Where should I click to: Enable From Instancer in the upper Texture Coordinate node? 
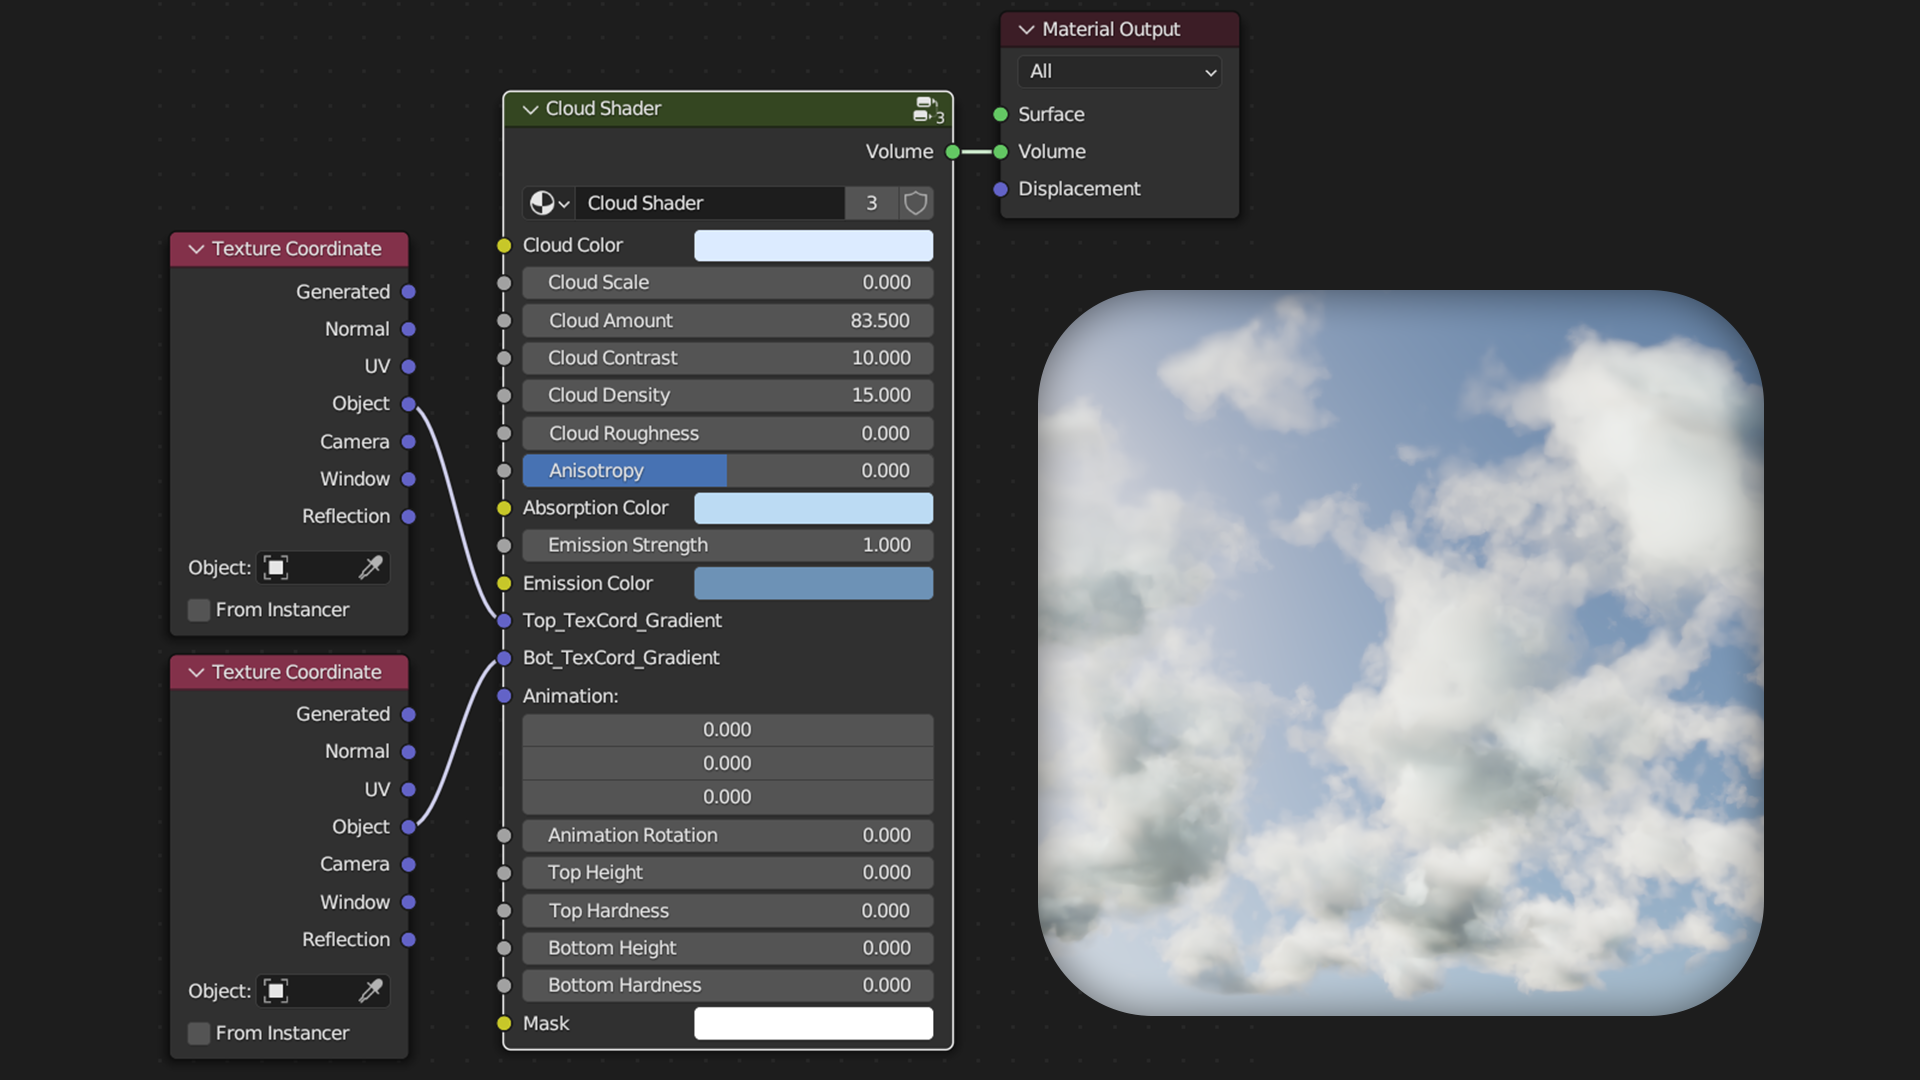point(198,609)
